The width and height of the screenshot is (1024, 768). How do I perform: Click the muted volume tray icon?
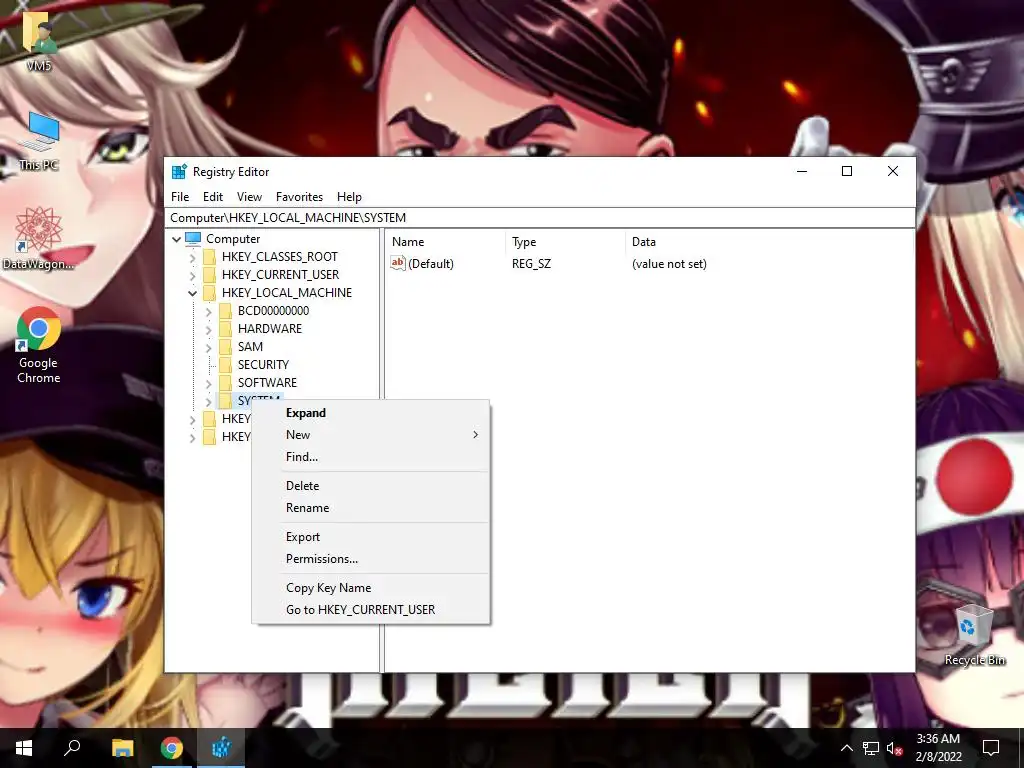(x=895, y=748)
